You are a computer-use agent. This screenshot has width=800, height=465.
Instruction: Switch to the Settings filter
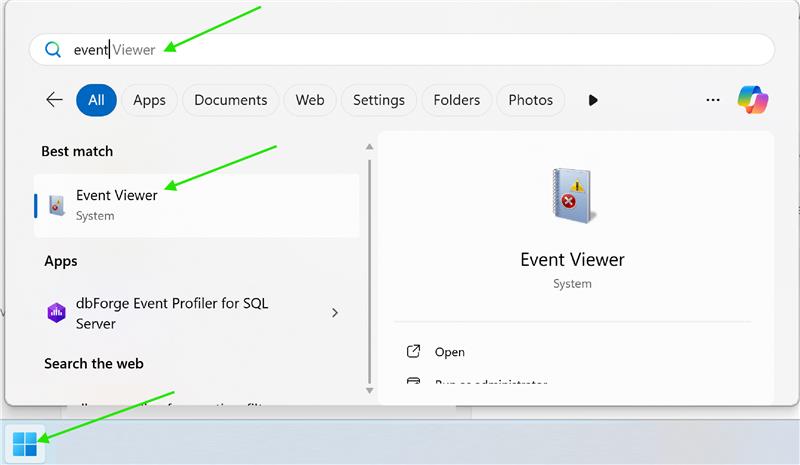click(379, 100)
